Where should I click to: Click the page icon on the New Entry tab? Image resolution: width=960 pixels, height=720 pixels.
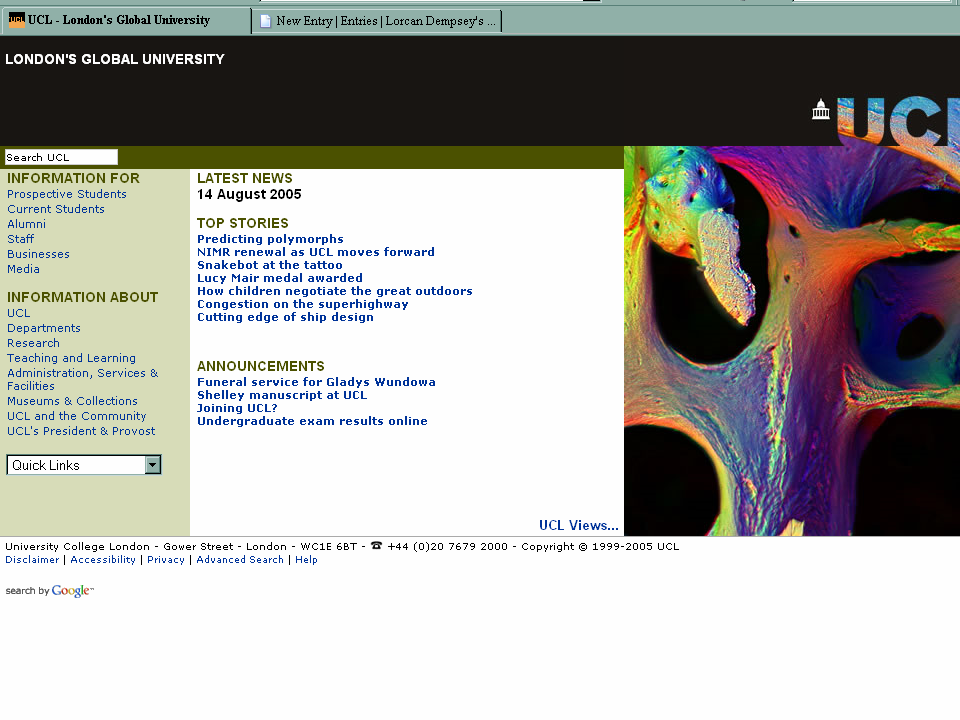266,21
